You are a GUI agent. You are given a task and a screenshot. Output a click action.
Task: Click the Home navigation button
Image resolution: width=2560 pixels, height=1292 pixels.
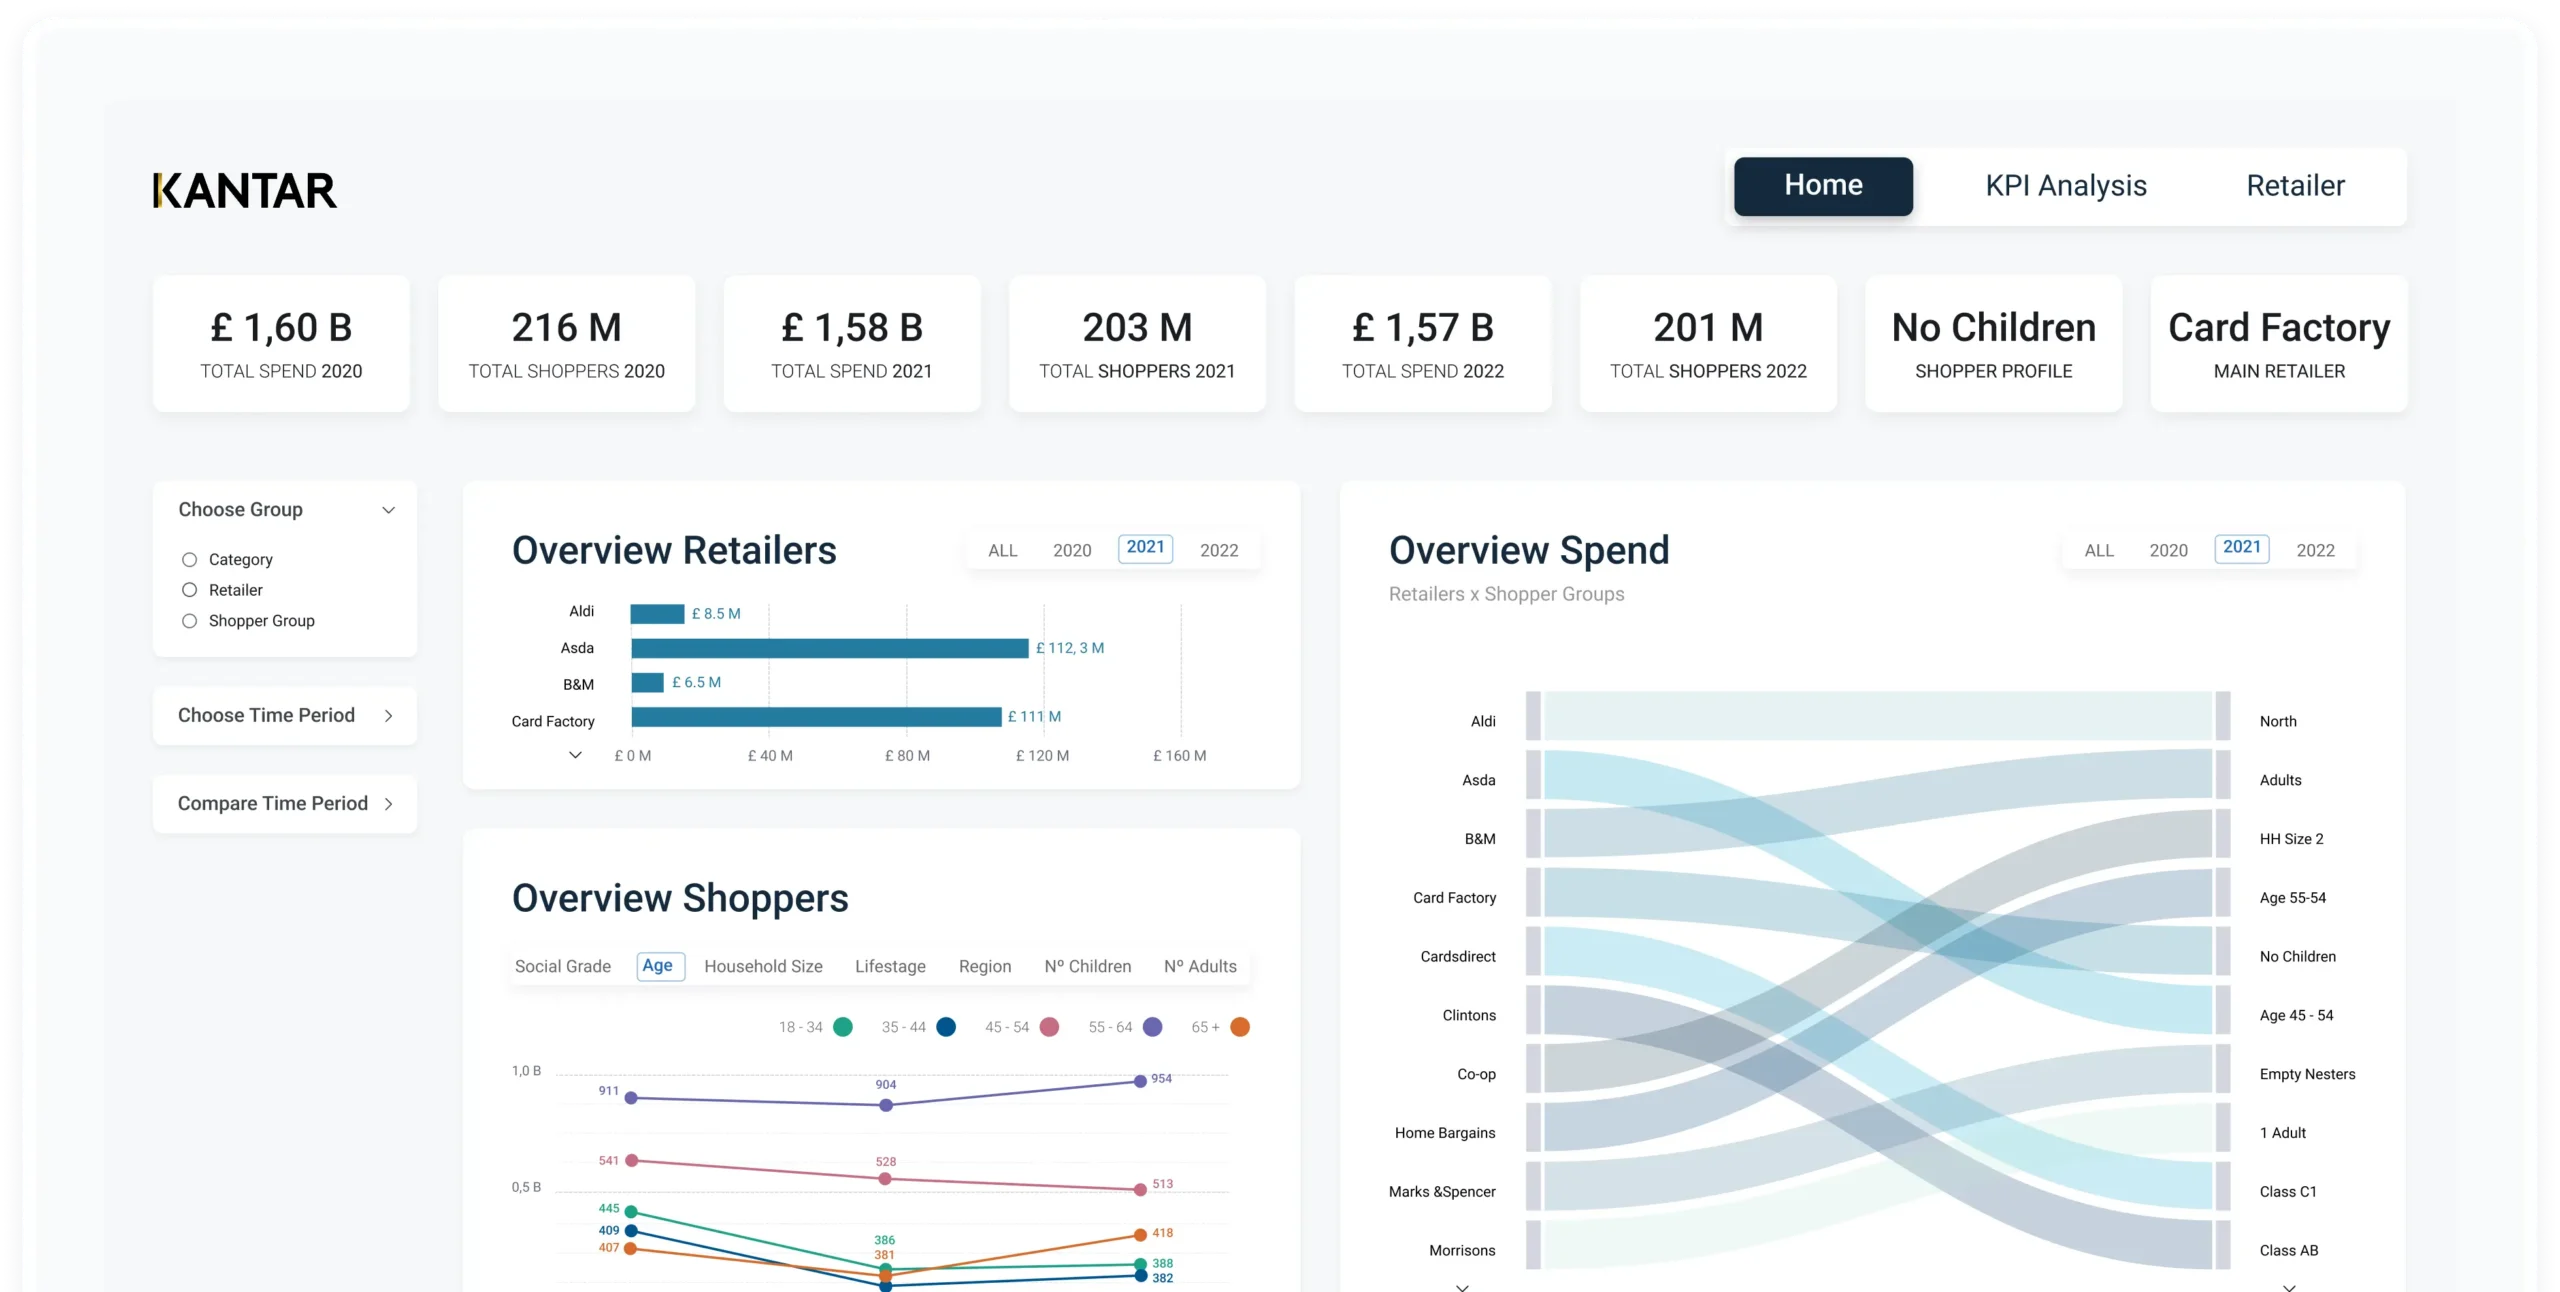tap(1823, 186)
